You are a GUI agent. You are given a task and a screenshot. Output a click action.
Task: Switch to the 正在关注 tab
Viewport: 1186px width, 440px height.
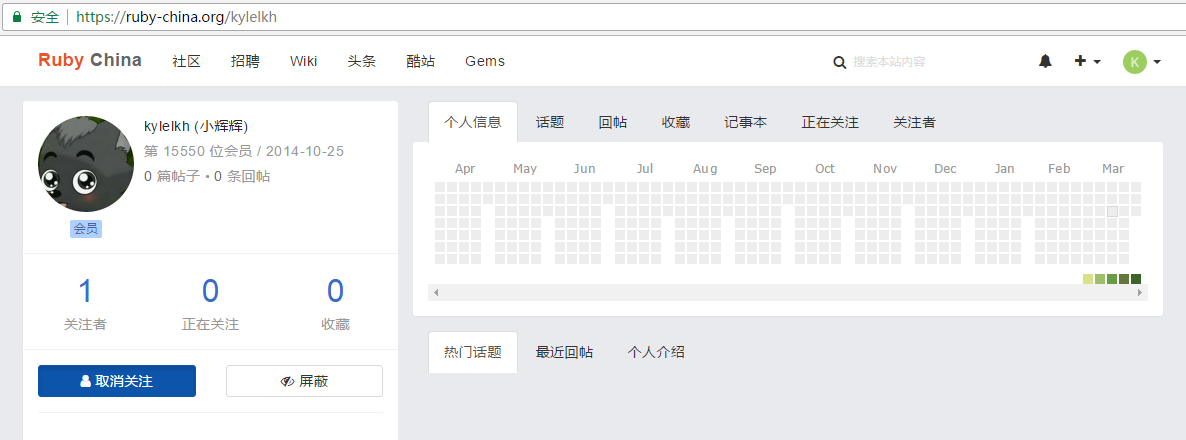tap(830, 122)
